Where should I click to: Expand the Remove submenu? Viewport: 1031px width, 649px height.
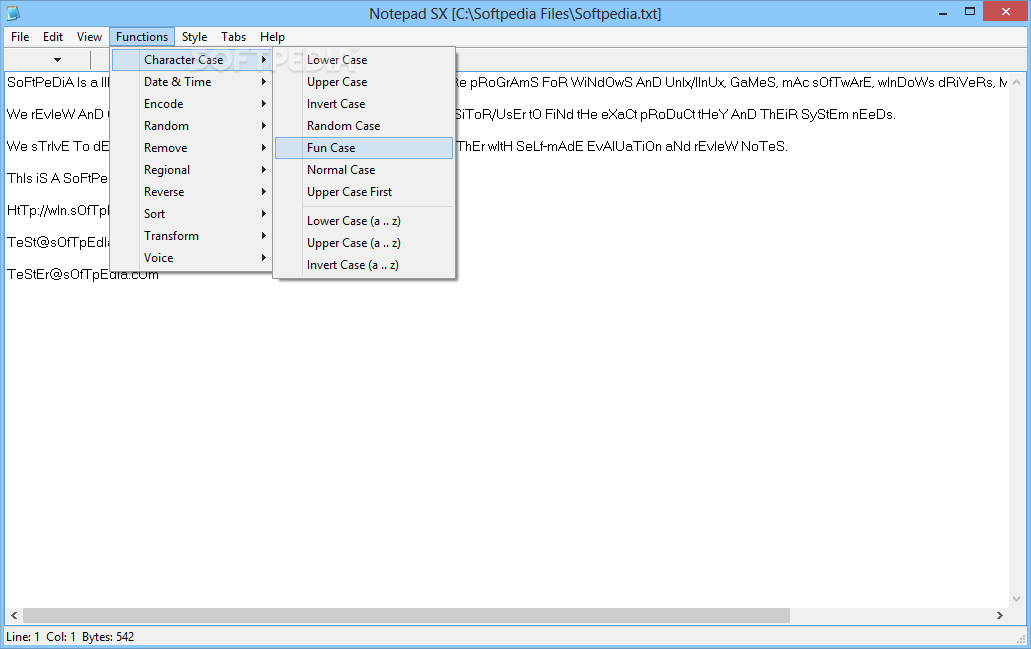192,148
